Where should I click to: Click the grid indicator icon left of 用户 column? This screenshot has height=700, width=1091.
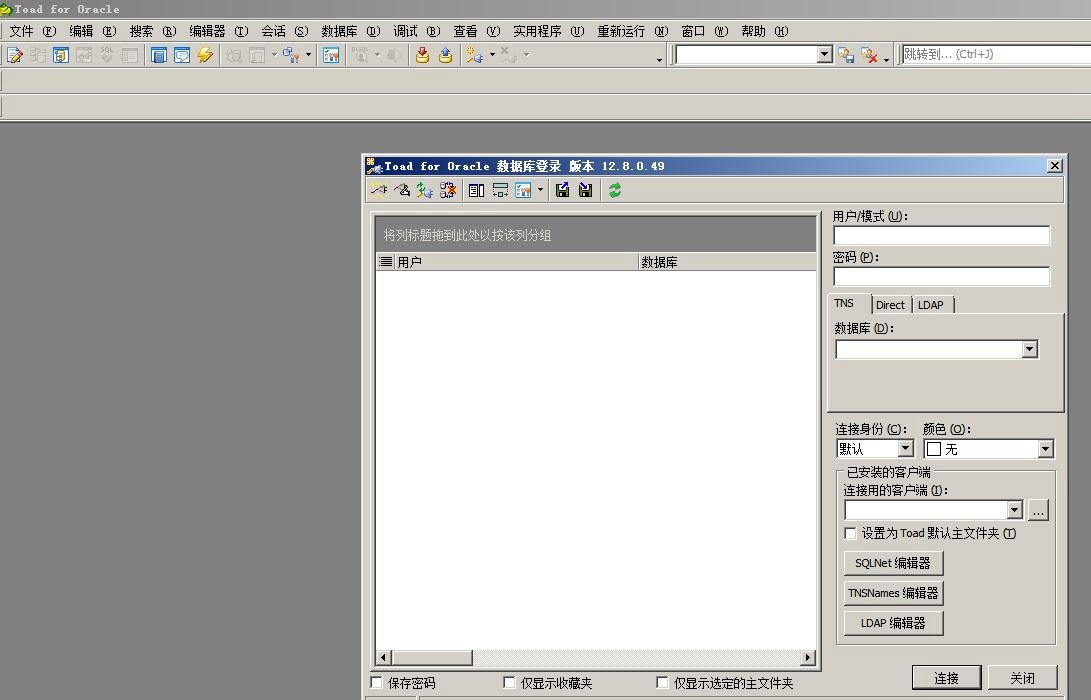pos(385,262)
